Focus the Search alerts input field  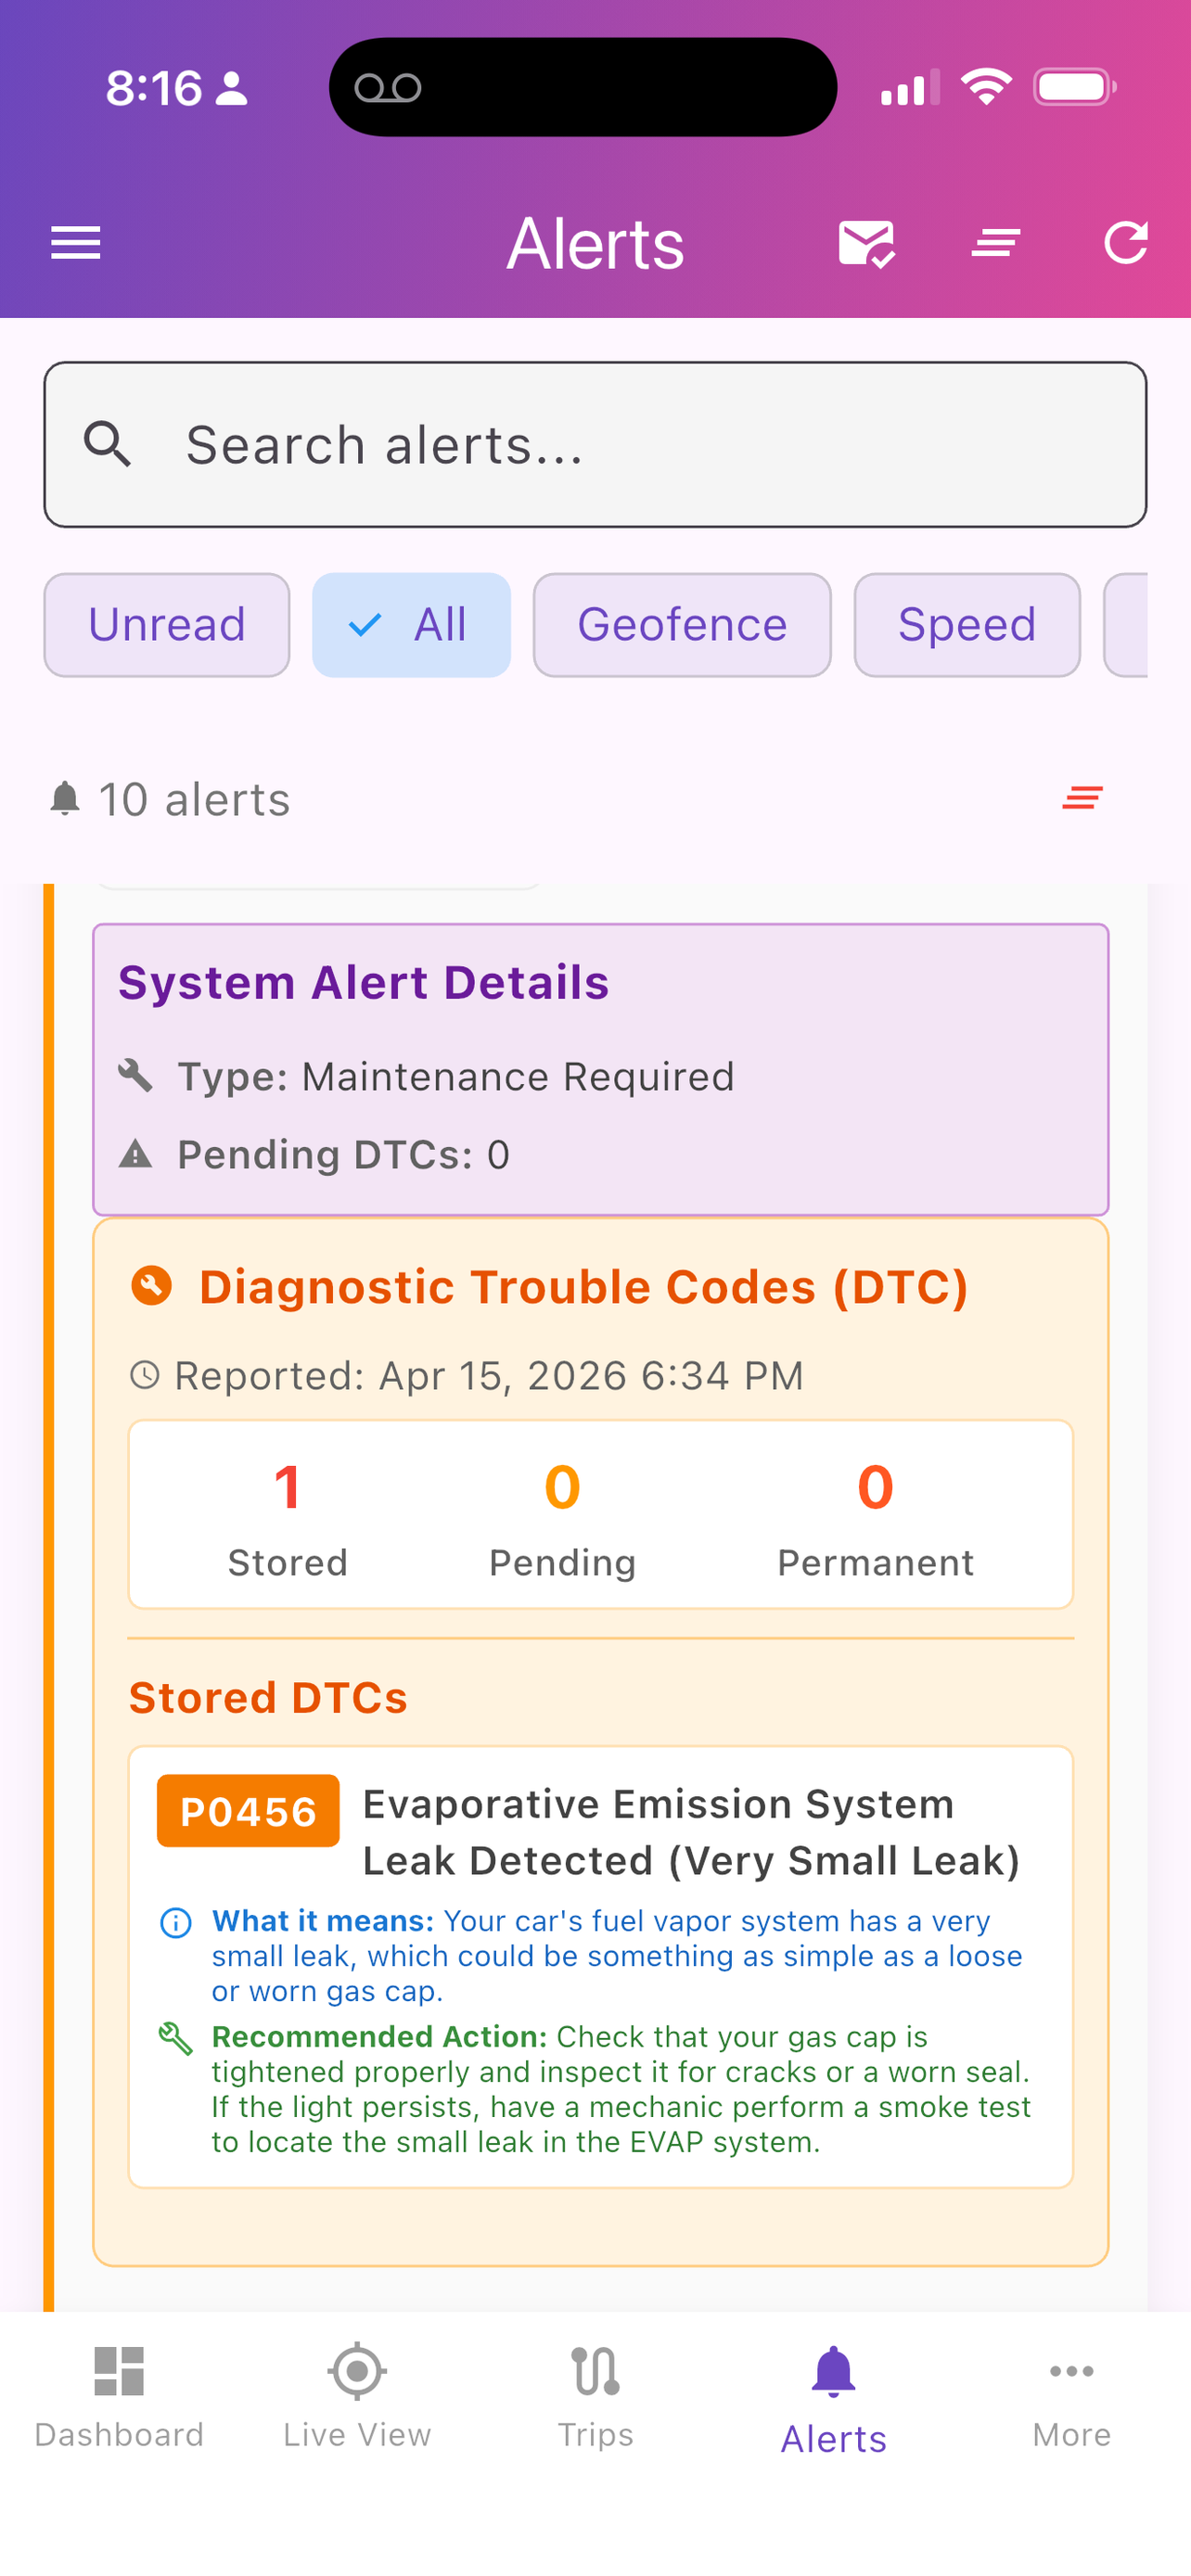[595, 444]
